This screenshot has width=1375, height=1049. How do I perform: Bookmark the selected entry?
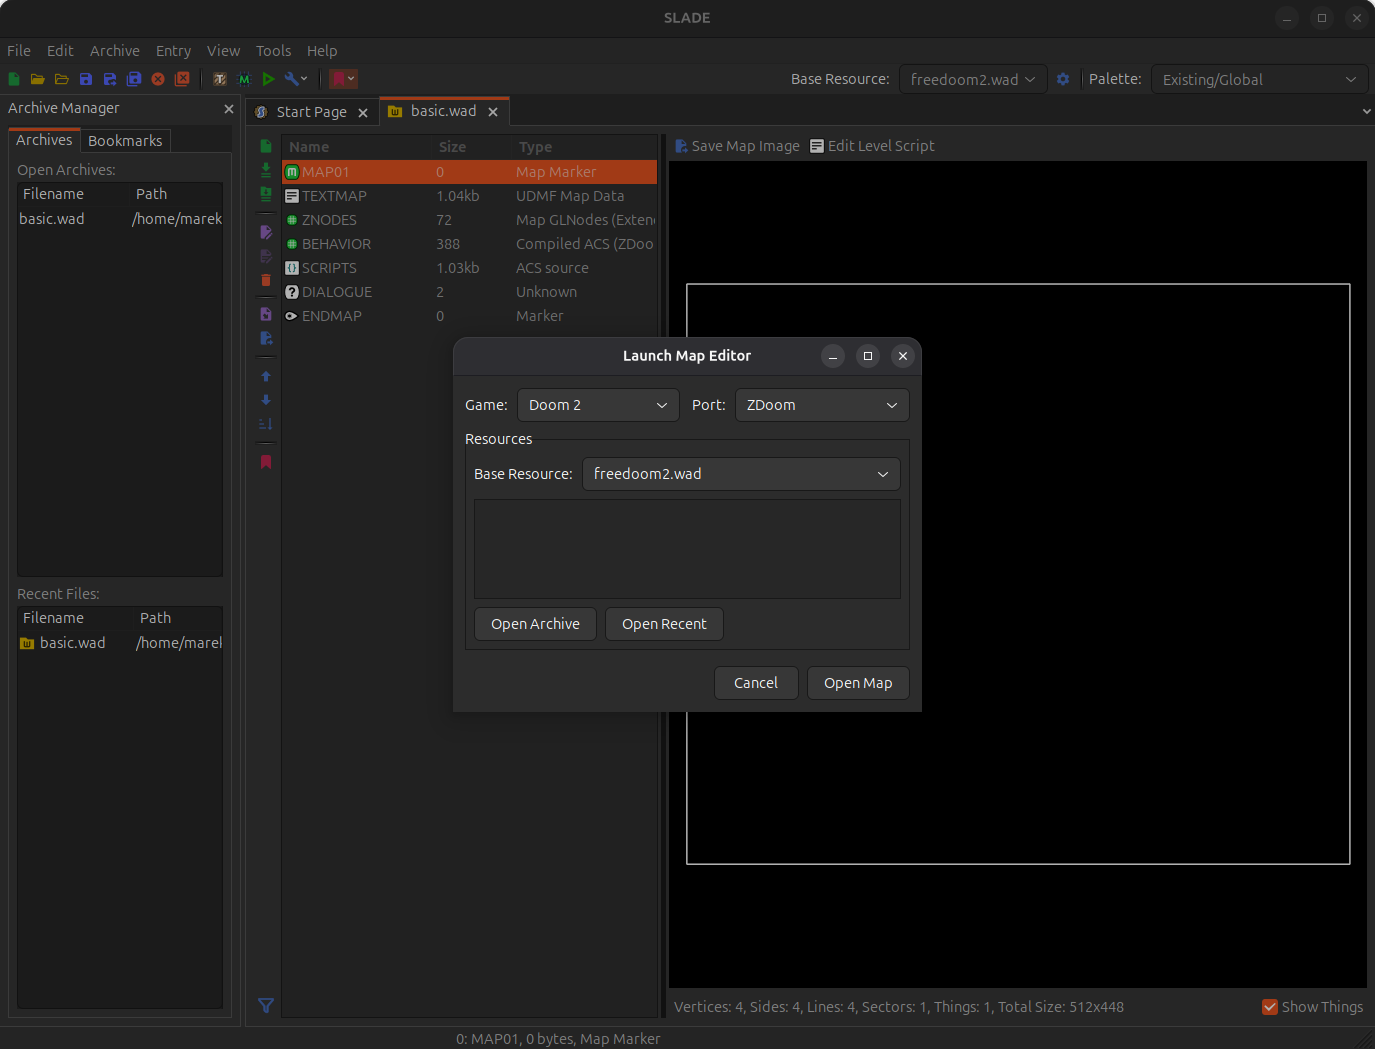(265, 462)
